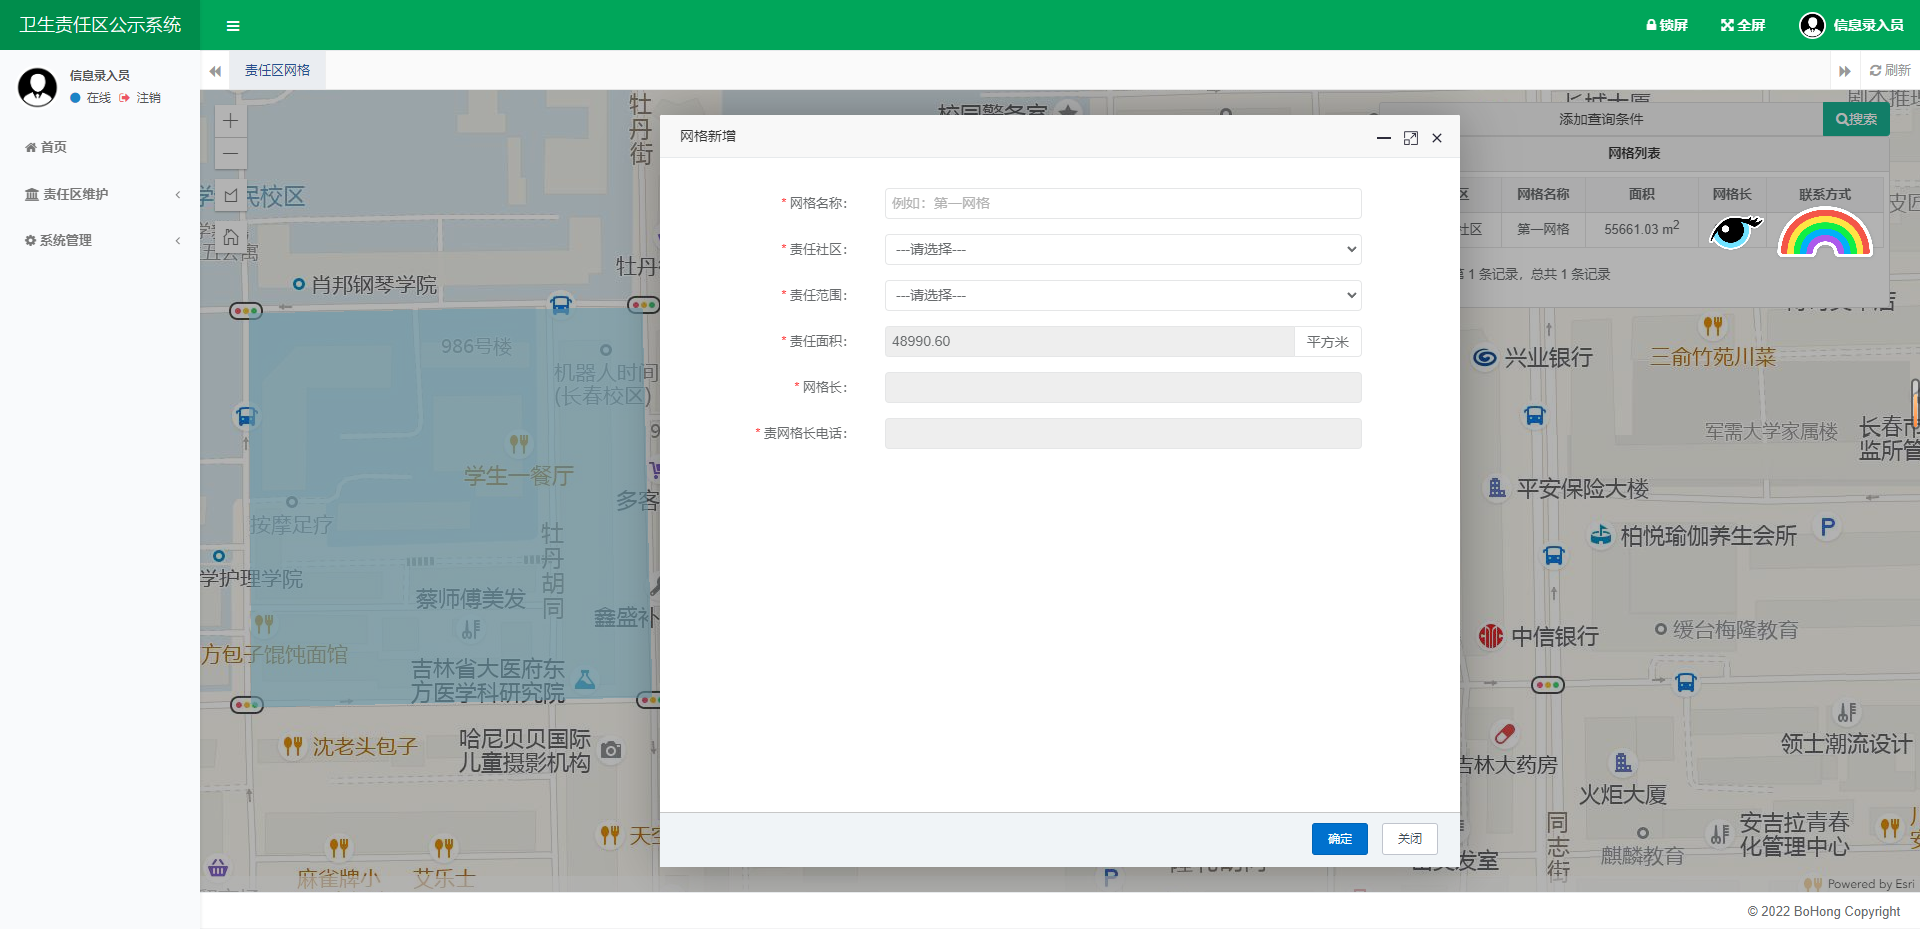Toggle the hamburger sidebar menu icon
Viewport: 1920px width, 929px height.
point(233,26)
